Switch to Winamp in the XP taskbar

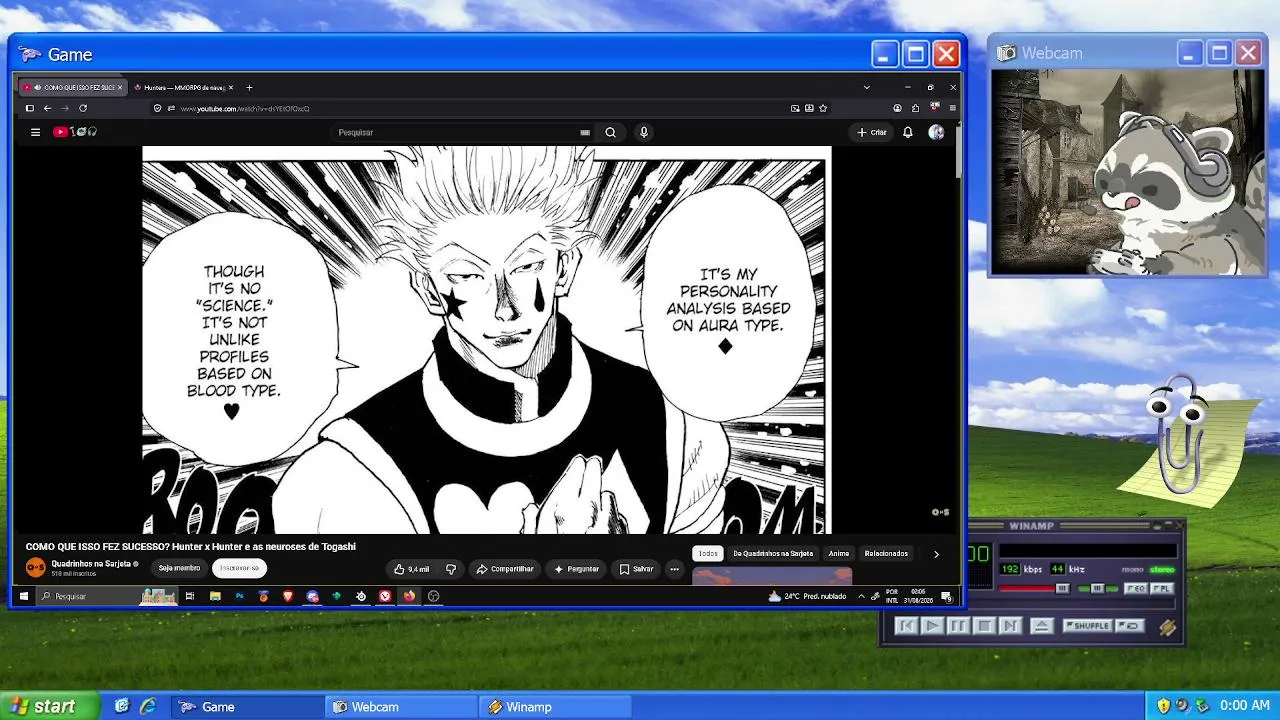pos(555,707)
